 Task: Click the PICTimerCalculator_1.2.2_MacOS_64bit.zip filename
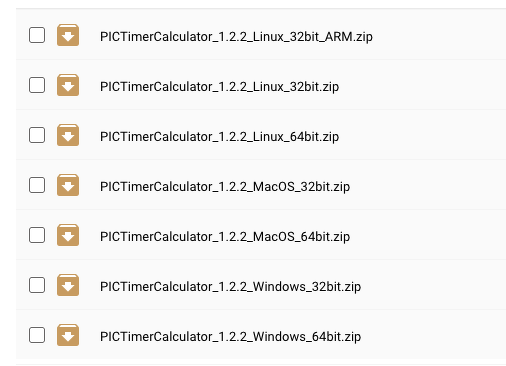(x=225, y=237)
